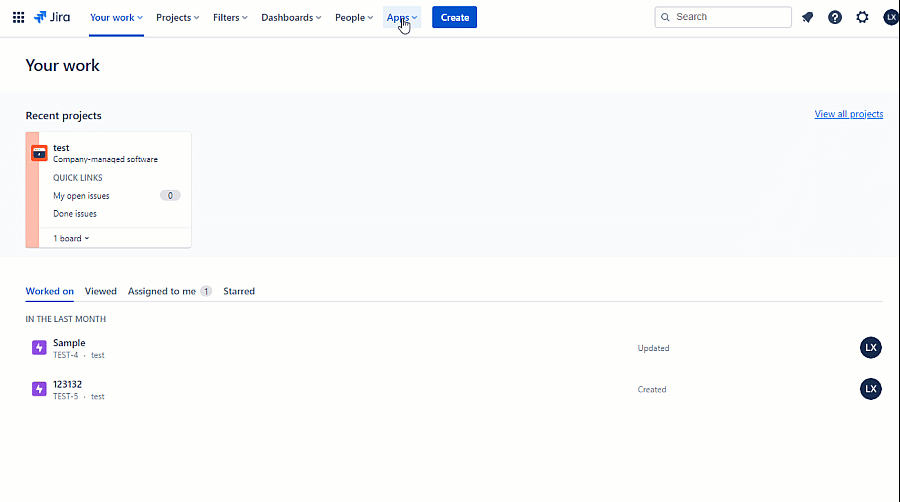The height and width of the screenshot is (502, 900).
Task: Click into the Search field
Action: tap(723, 17)
